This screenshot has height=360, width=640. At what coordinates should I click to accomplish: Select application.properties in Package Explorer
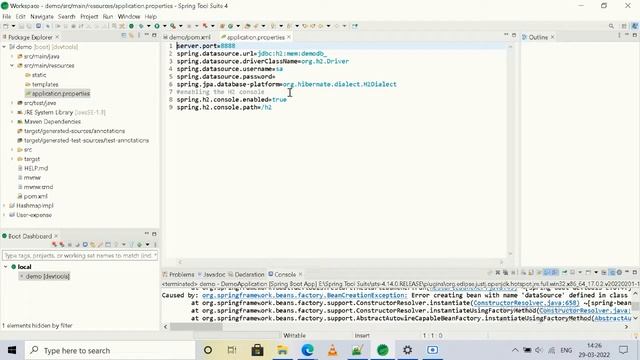(57, 93)
